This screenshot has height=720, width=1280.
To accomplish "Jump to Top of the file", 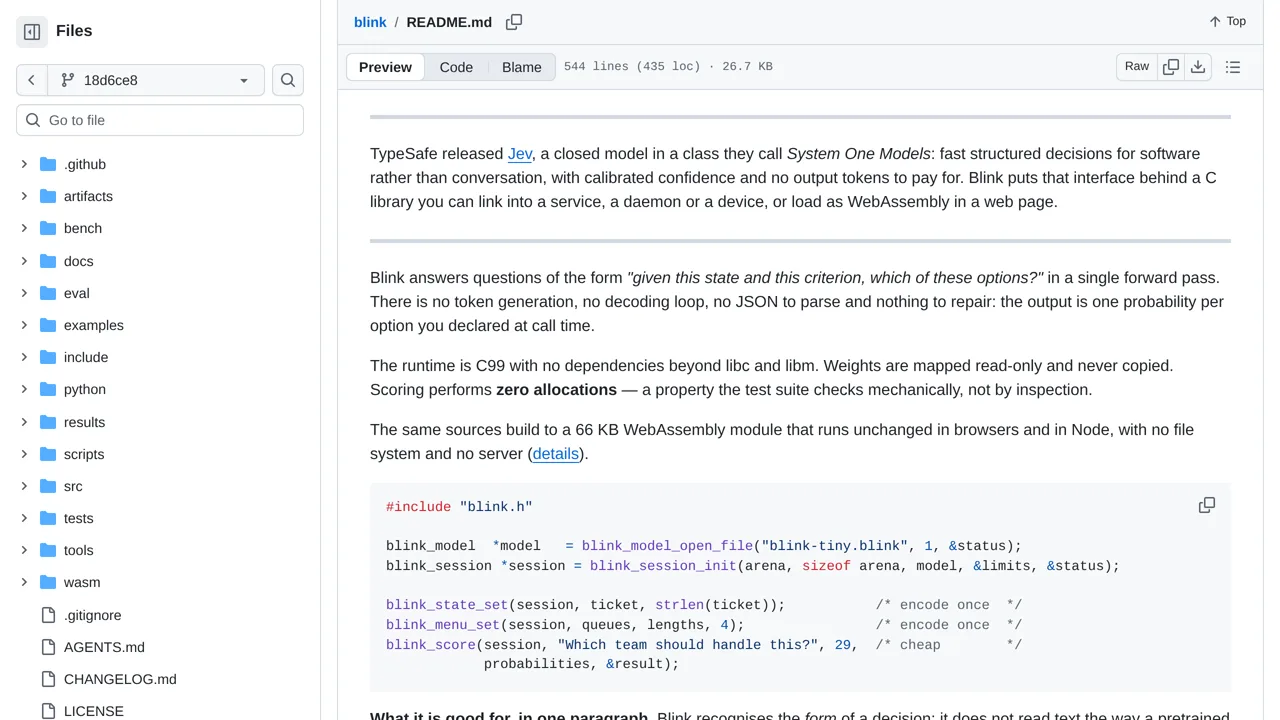I will (1227, 21).
